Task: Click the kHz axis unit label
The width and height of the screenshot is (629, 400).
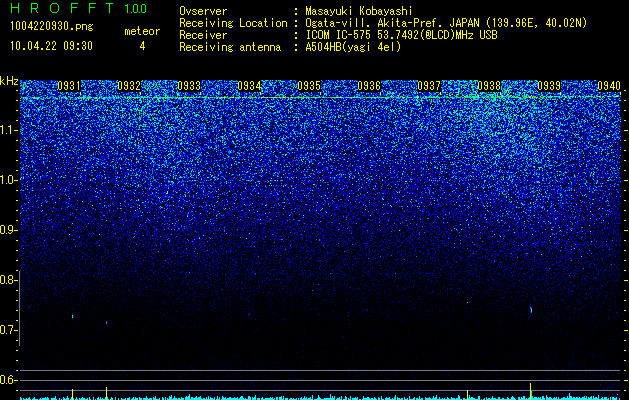Action: coord(9,81)
